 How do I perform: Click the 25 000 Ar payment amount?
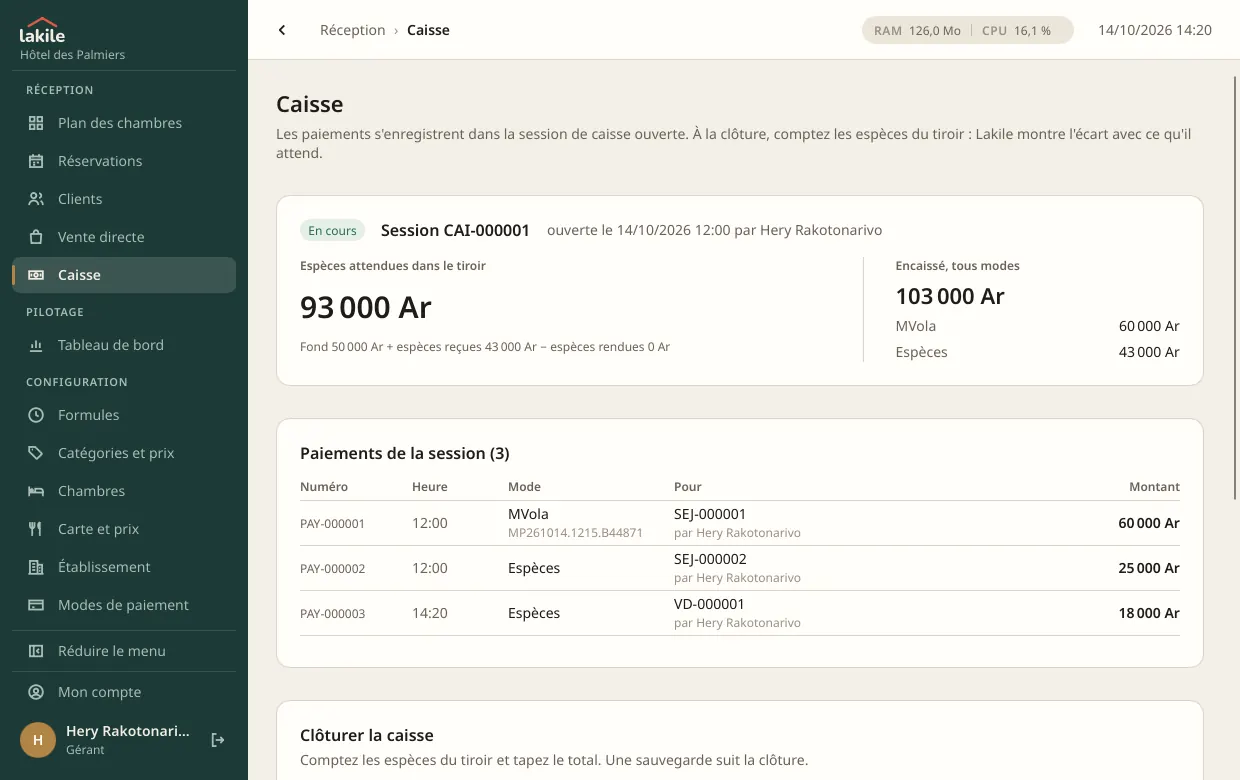[x=1149, y=568]
